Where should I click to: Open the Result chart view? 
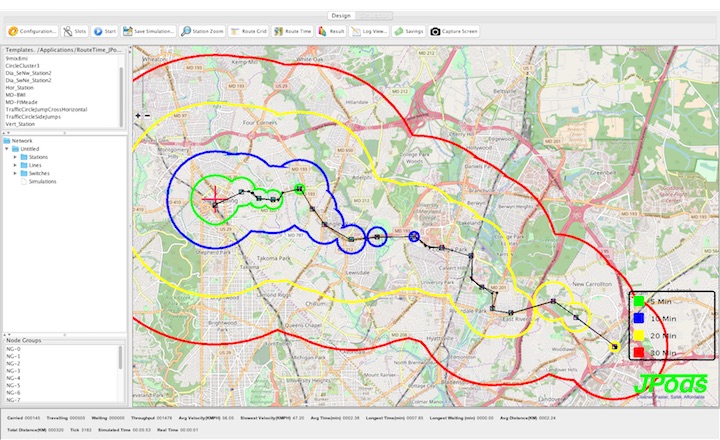click(331, 31)
